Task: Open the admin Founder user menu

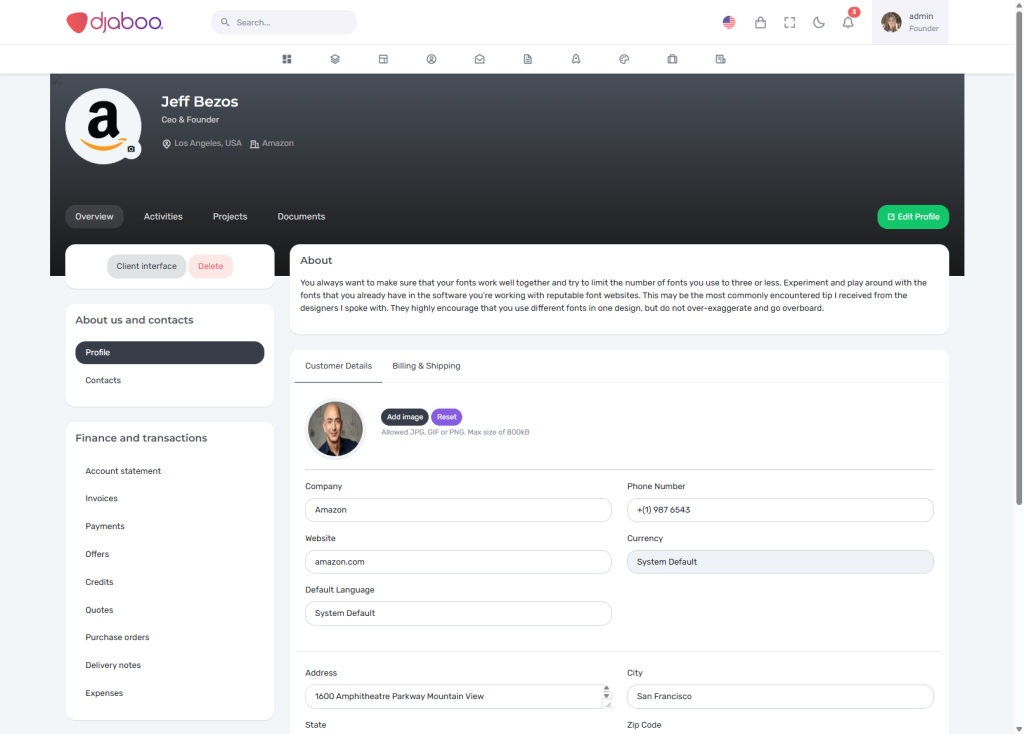Action: tap(909, 22)
